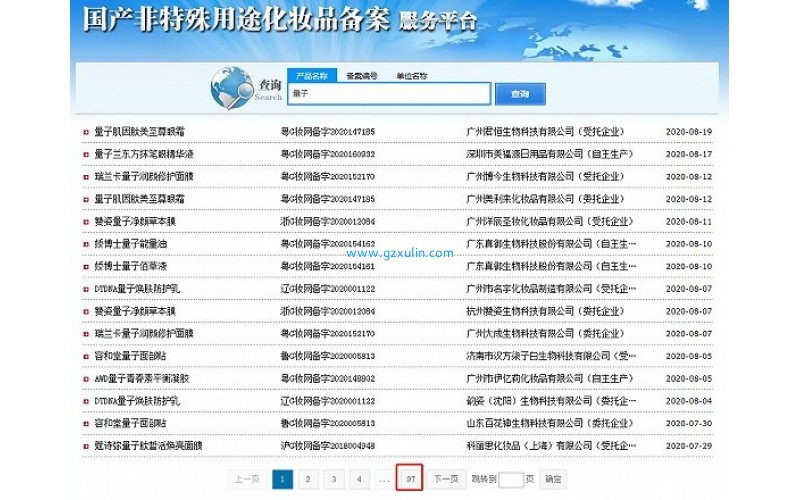Screen dimensions: 800x500
Task: Open 容和堂量子 product dated 2020-08-05
Action: 130,356
